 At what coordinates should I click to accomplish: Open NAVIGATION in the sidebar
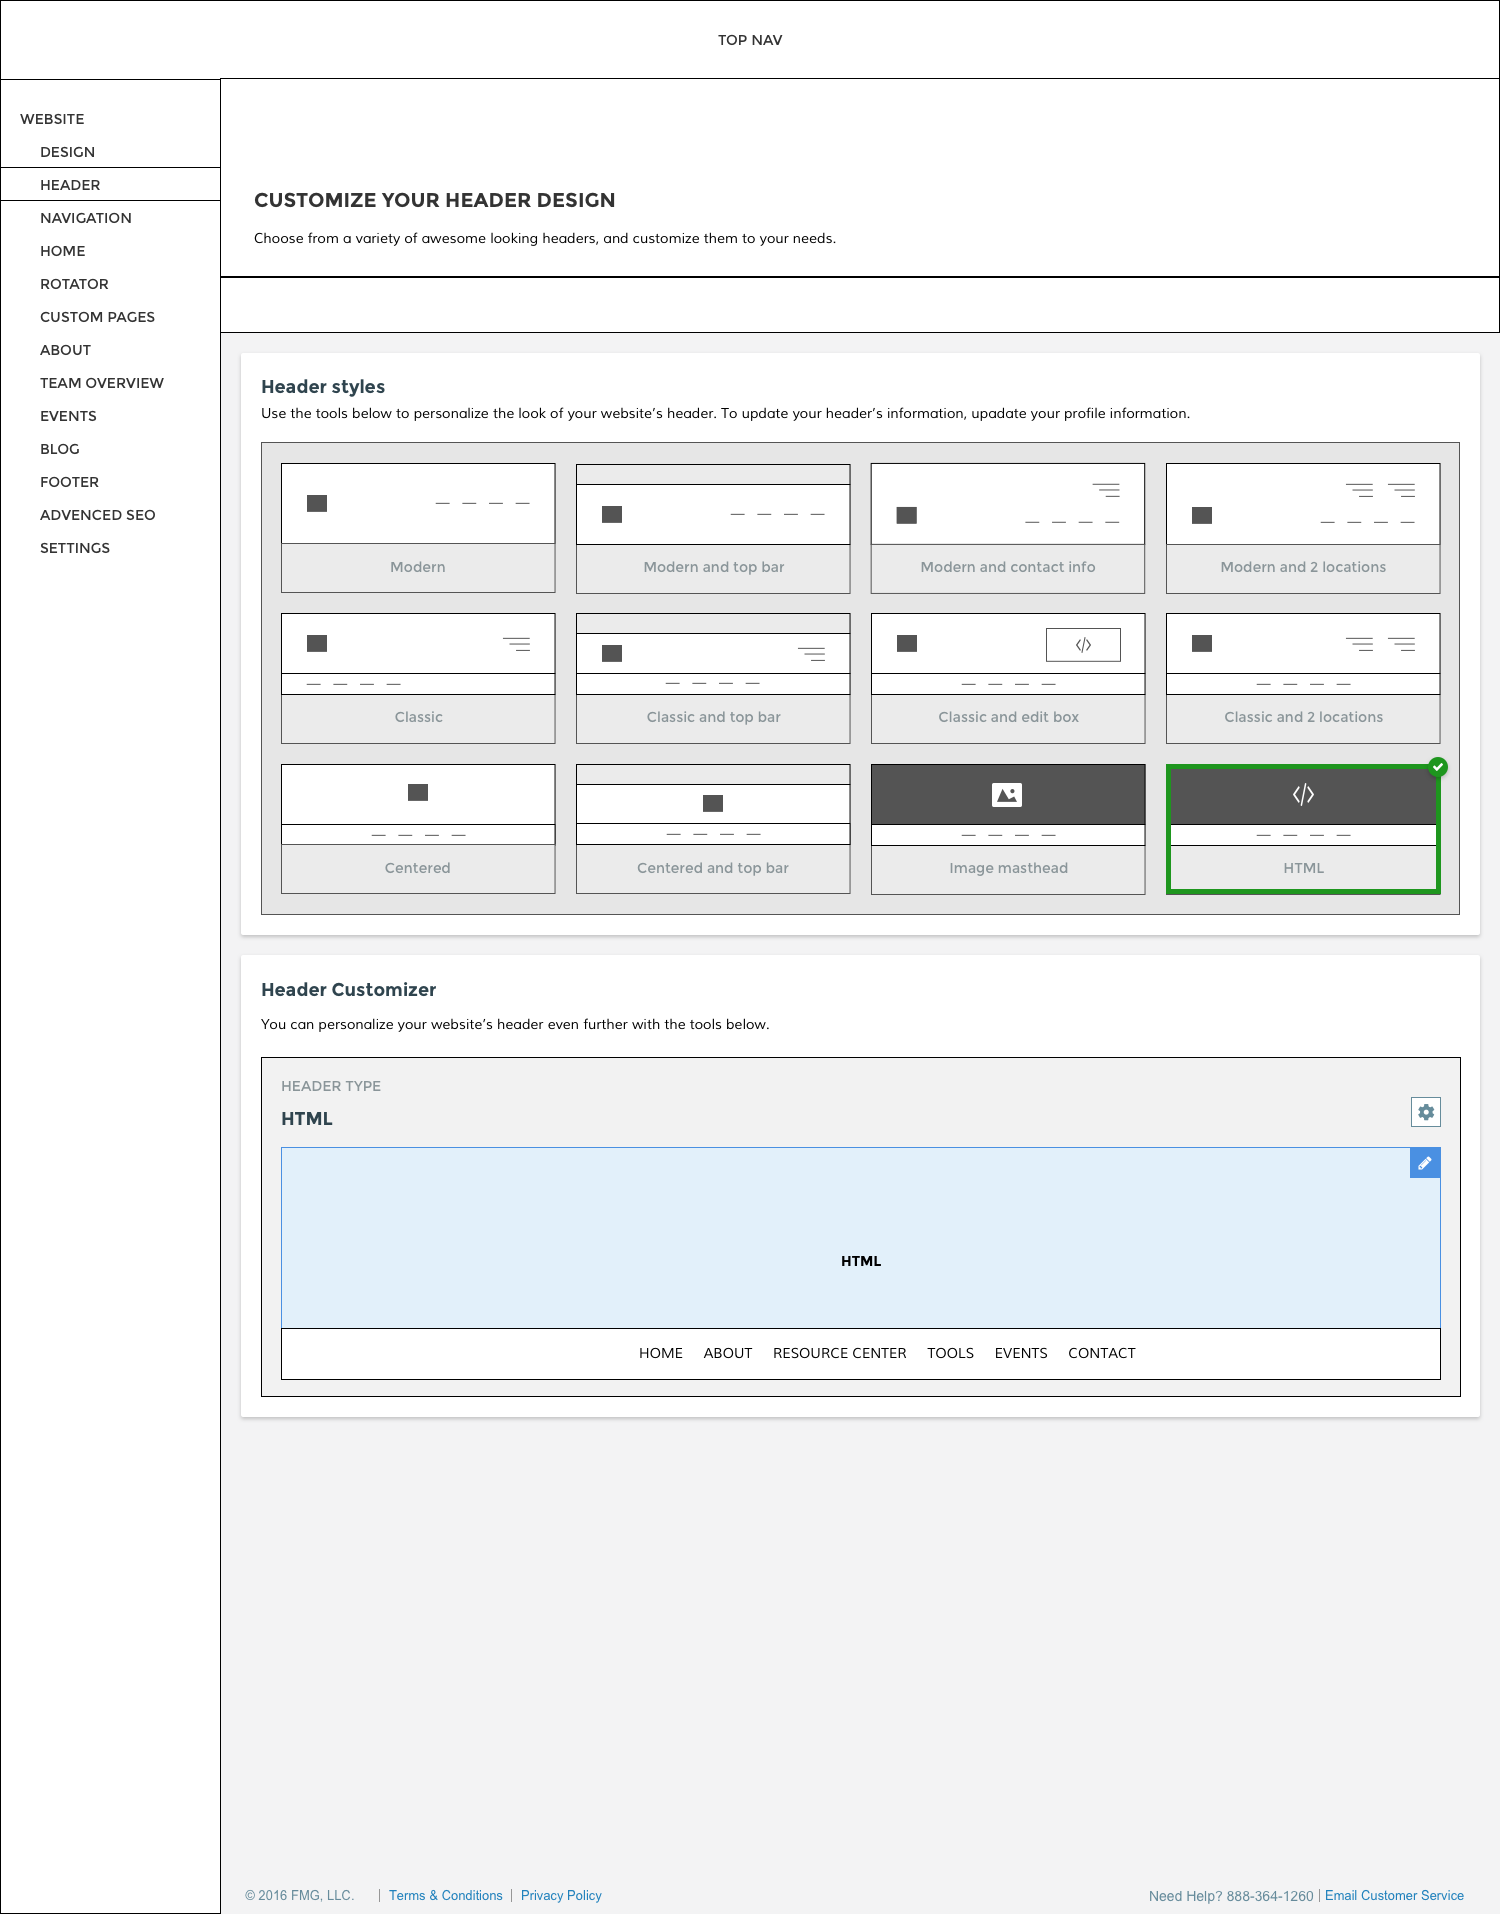click(x=85, y=218)
